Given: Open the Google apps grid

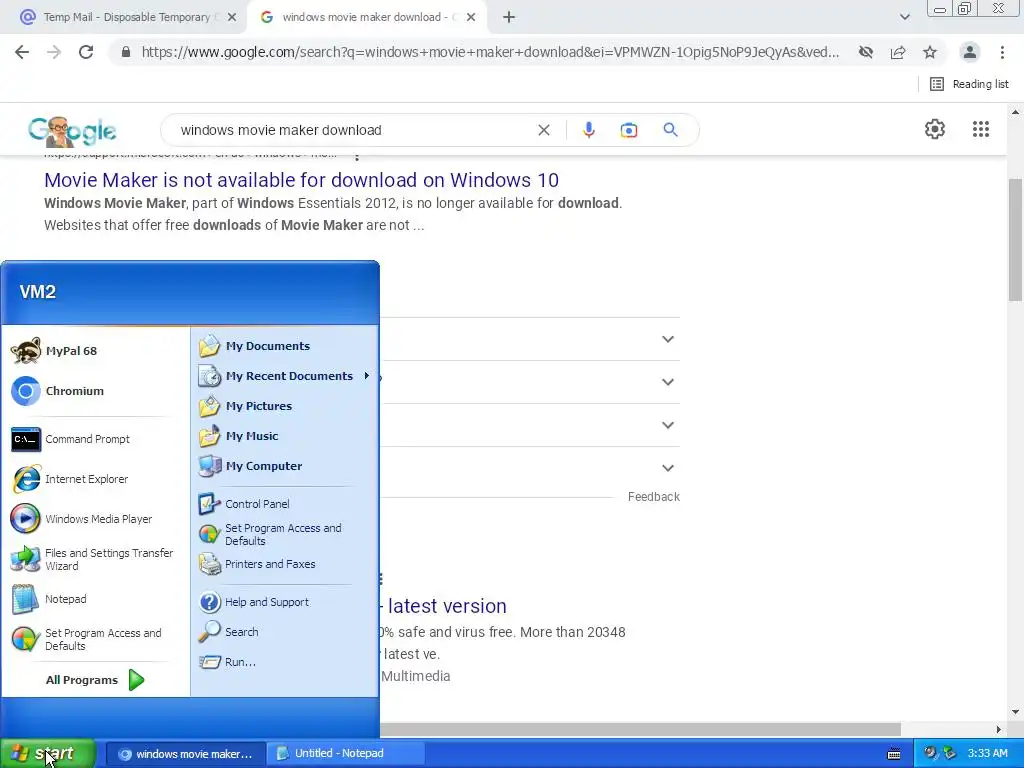Looking at the screenshot, I should point(981,129).
